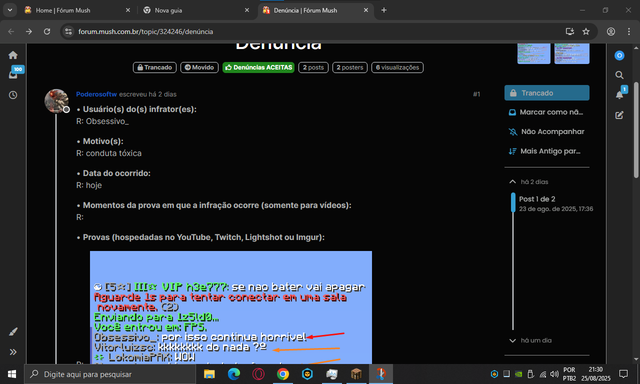The width and height of the screenshot is (640, 384).
Task: Click Marcar como não lido option
Action: pos(546,112)
